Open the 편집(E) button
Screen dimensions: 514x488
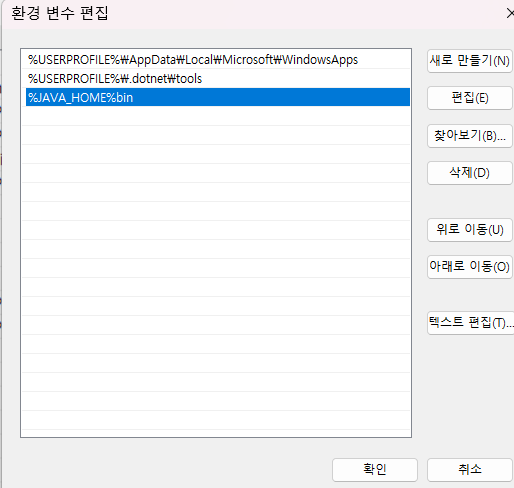point(469,98)
